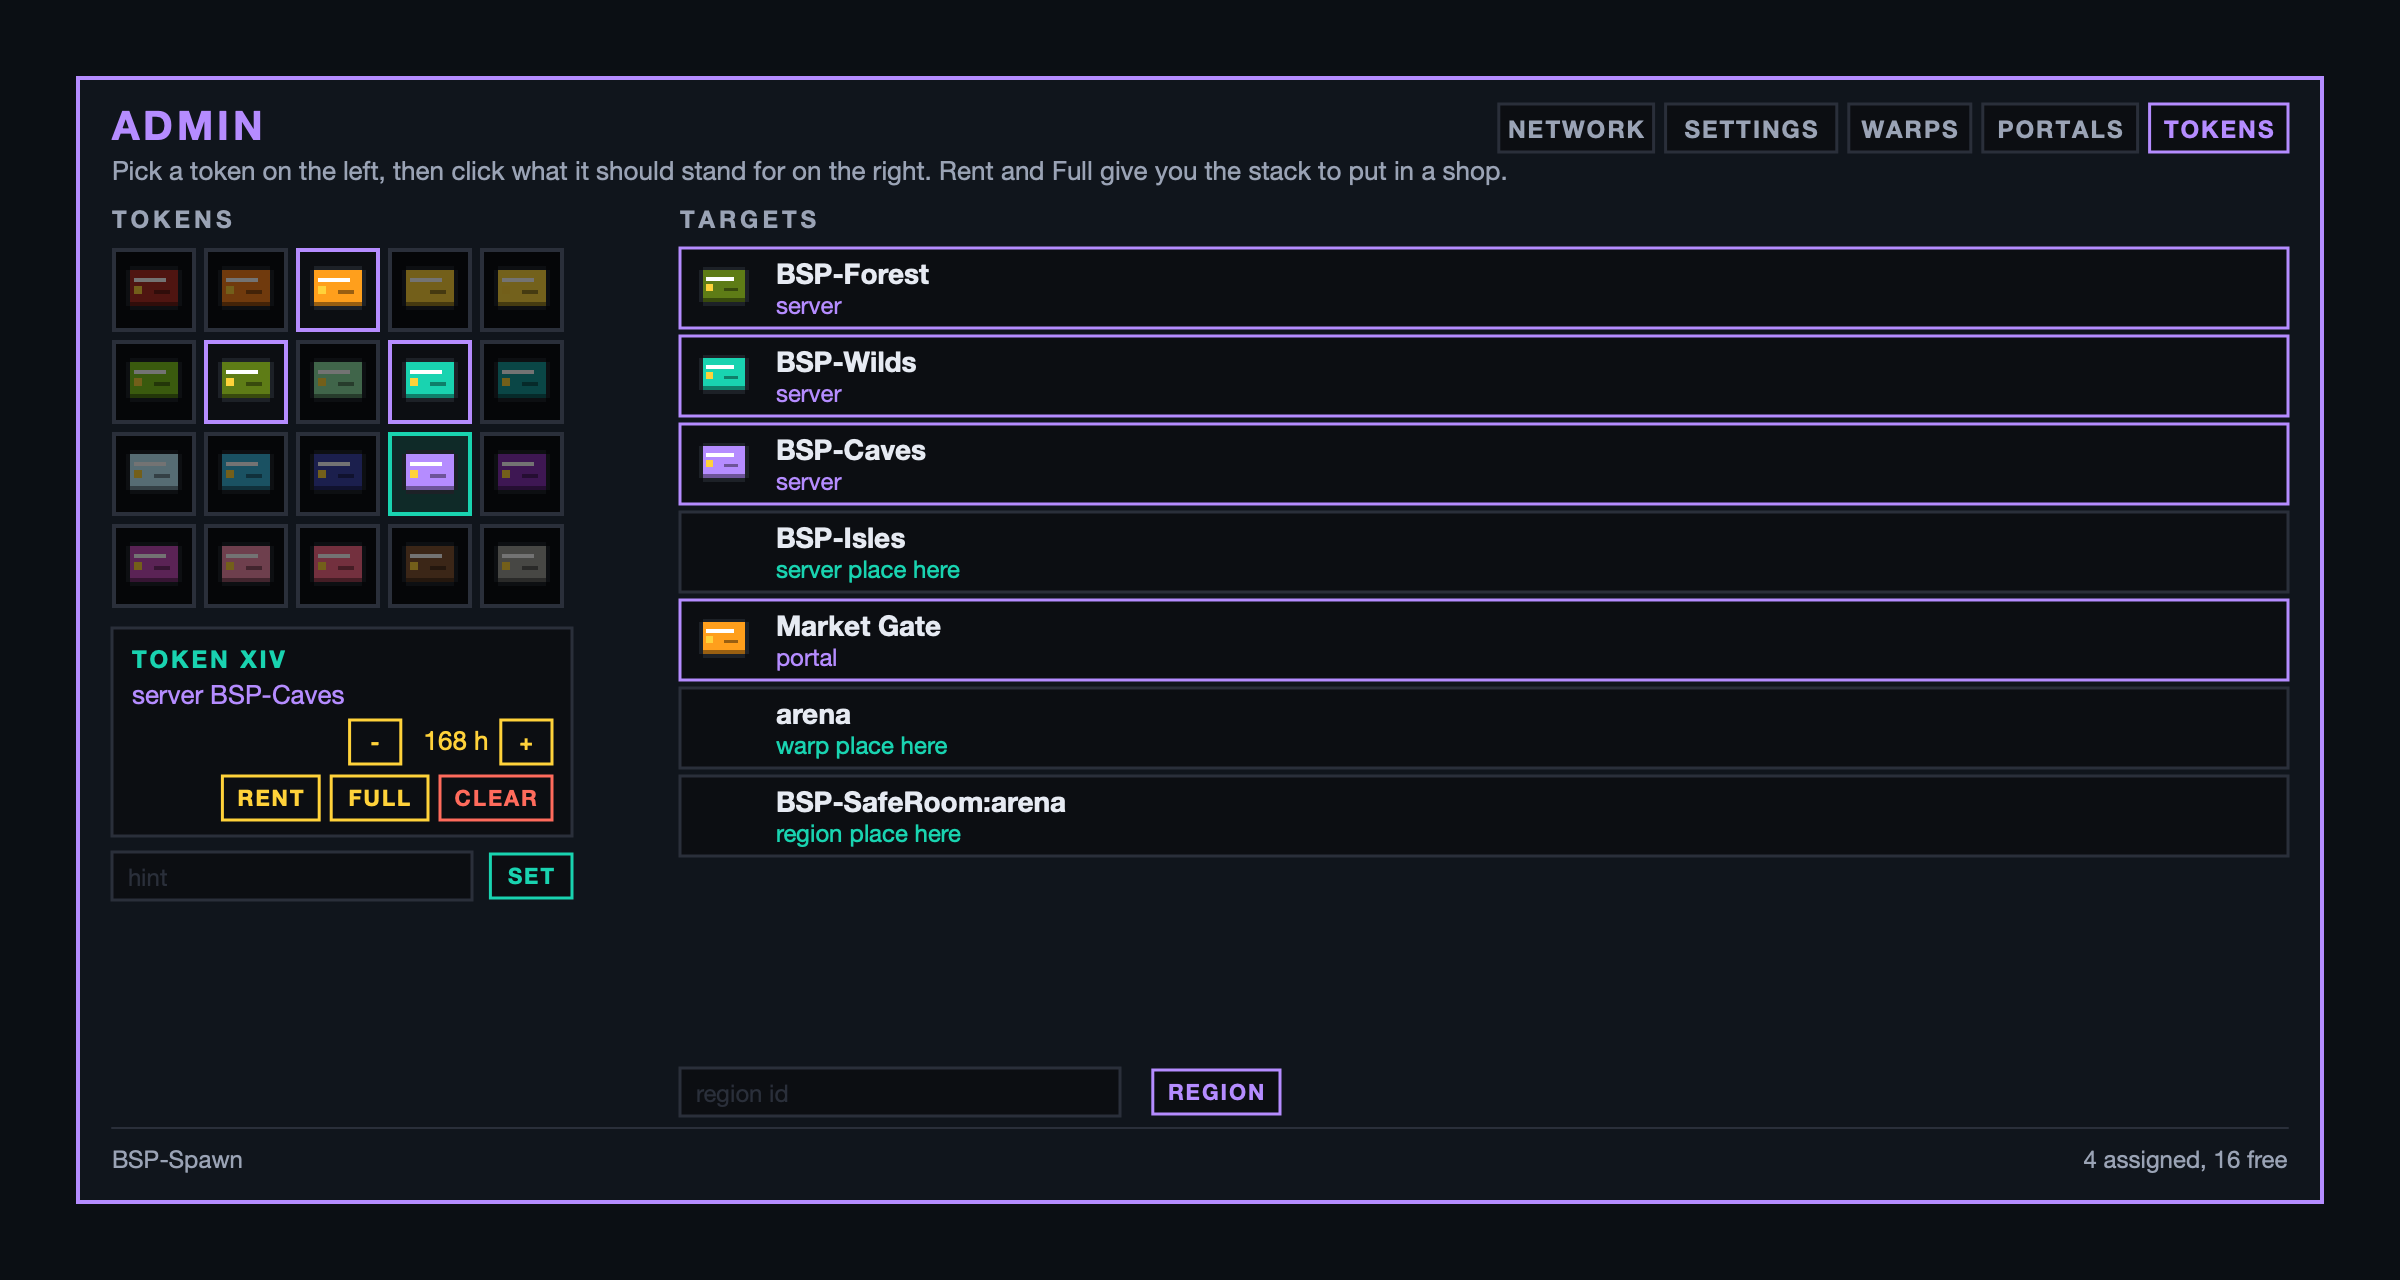Click the REGION button
Image resolution: width=2400 pixels, height=1280 pixels.
(x=1215, y=1092)
